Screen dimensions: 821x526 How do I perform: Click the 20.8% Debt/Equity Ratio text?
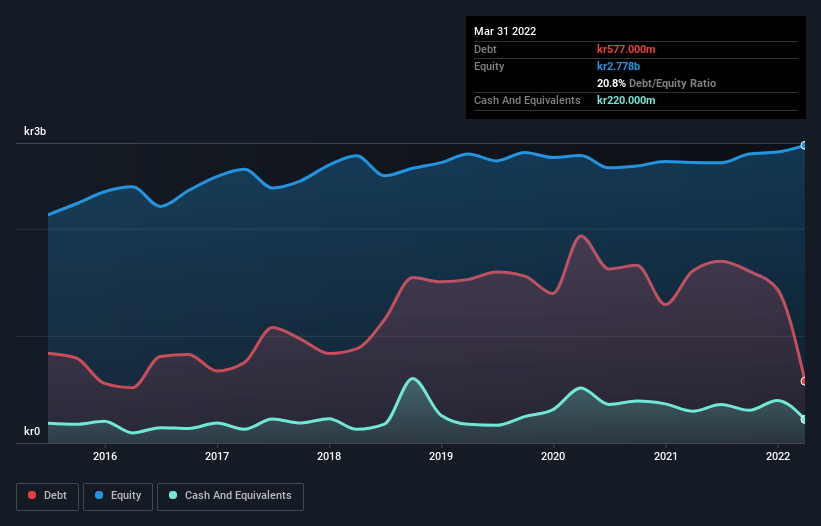click(656, 83)
